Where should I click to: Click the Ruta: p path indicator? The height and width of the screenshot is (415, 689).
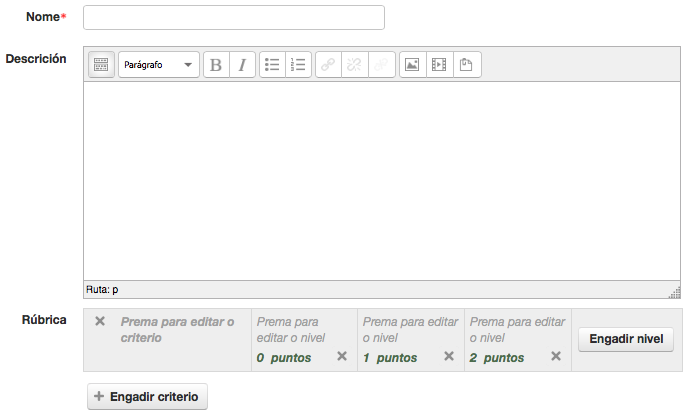click(102, 290)
